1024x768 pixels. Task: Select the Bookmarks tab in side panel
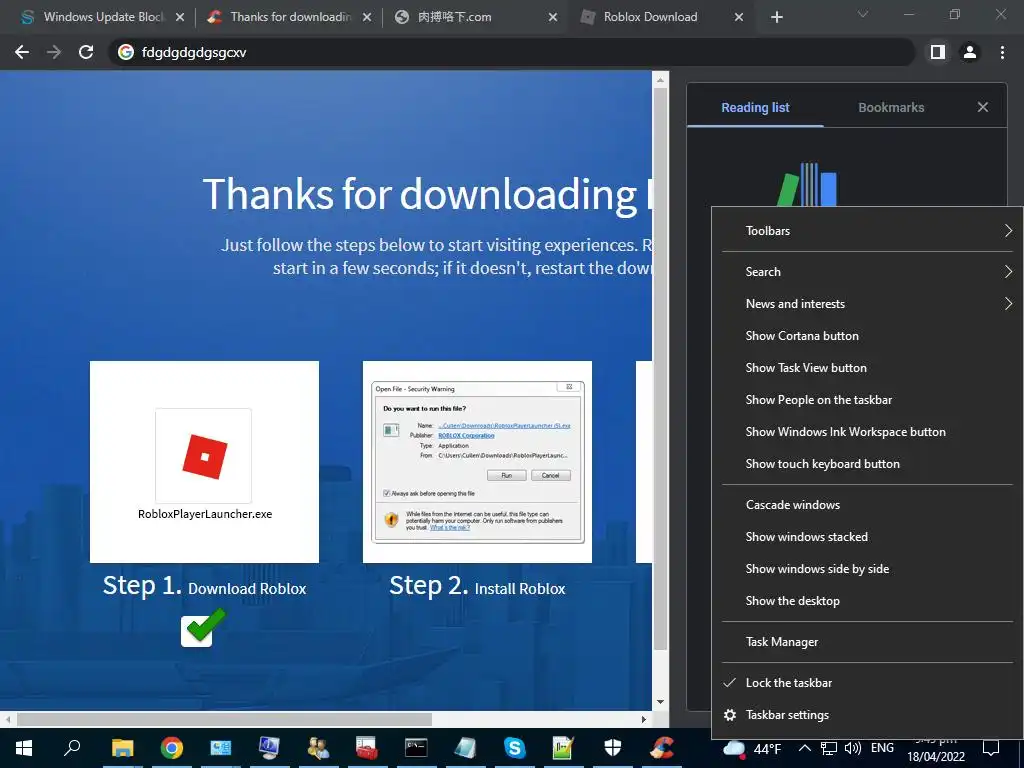tap(891, 107)
